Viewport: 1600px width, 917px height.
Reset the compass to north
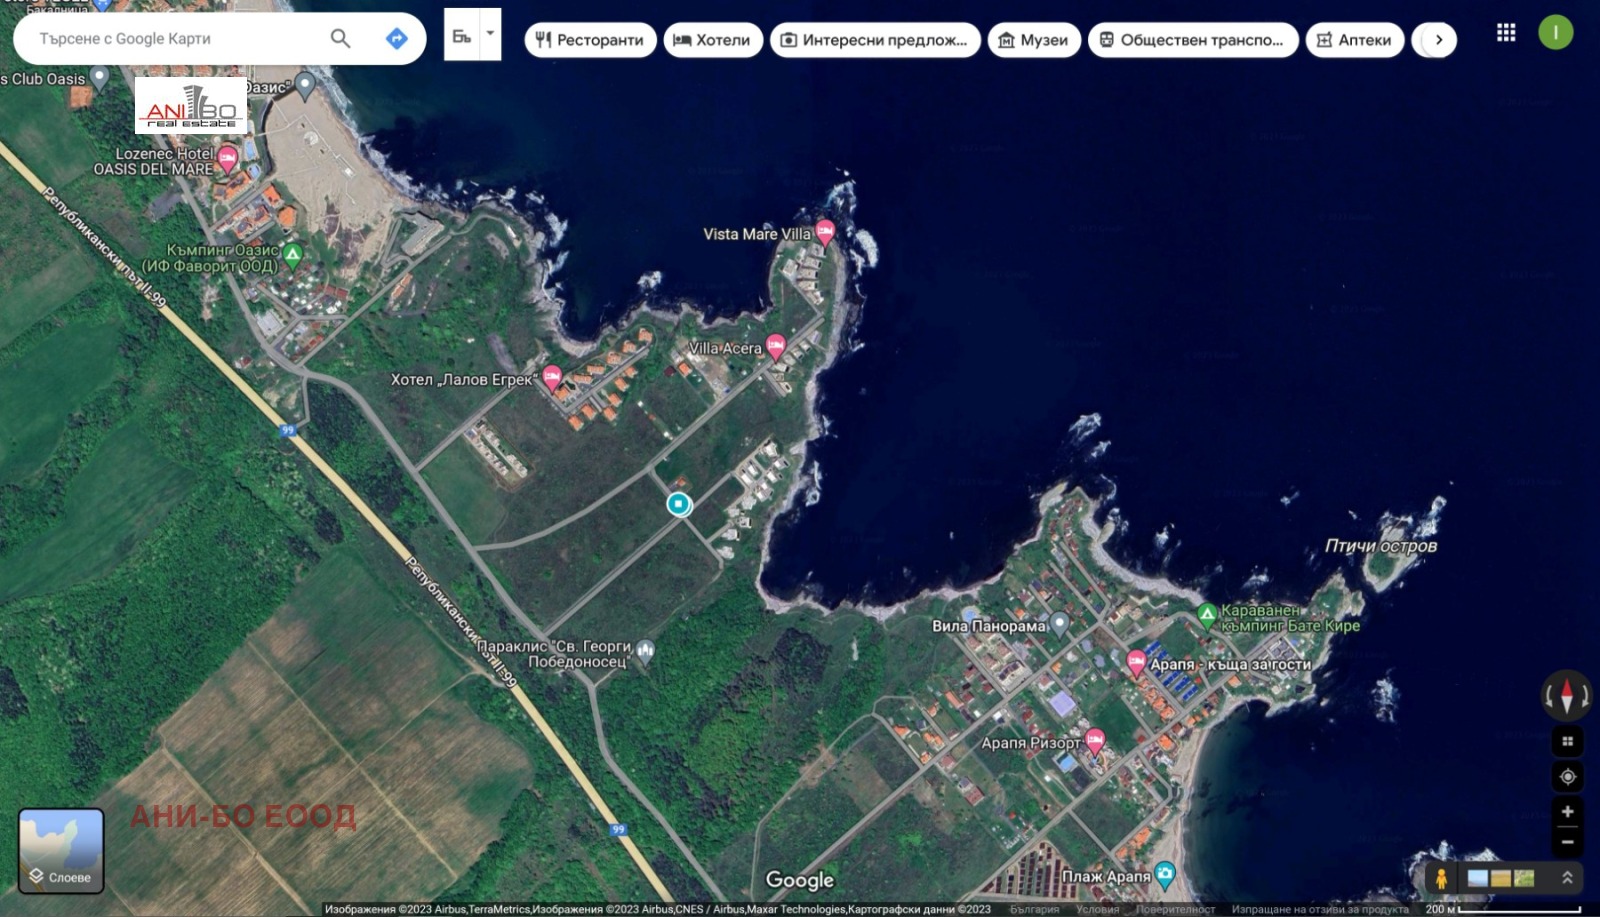(x=1566, y=695)
